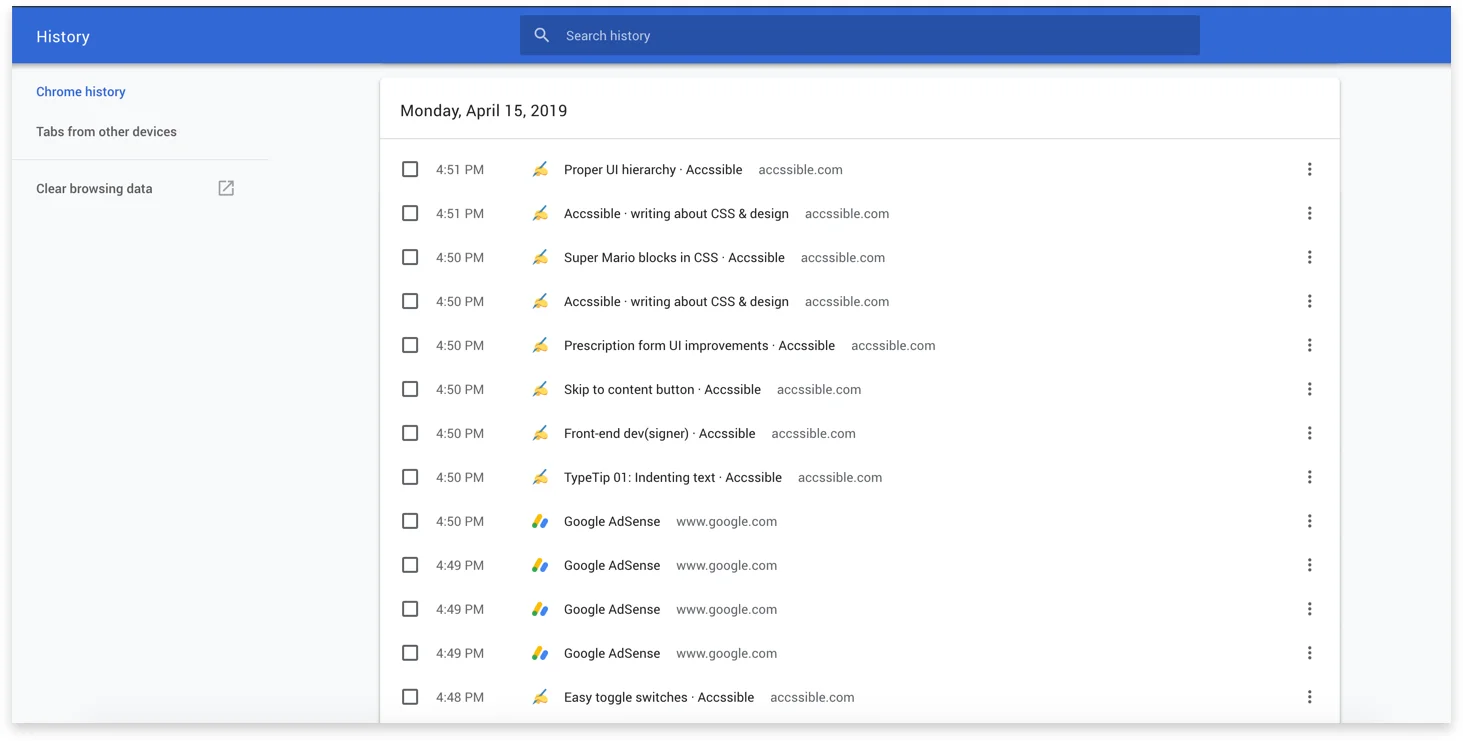Click the Accssible favicon beside Proper UI hierarchy
The image size is (1463, 741).
click(x=541, y=169)
